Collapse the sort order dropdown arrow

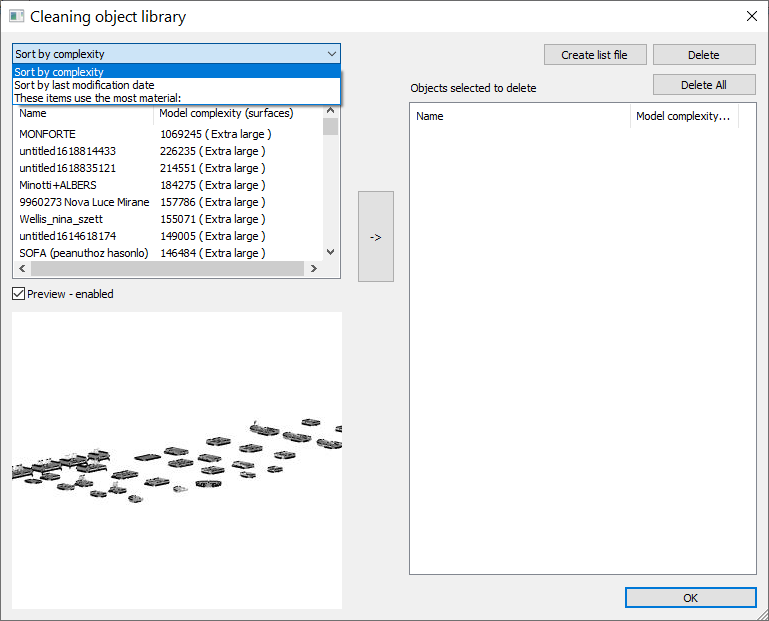tap(331, 54)
